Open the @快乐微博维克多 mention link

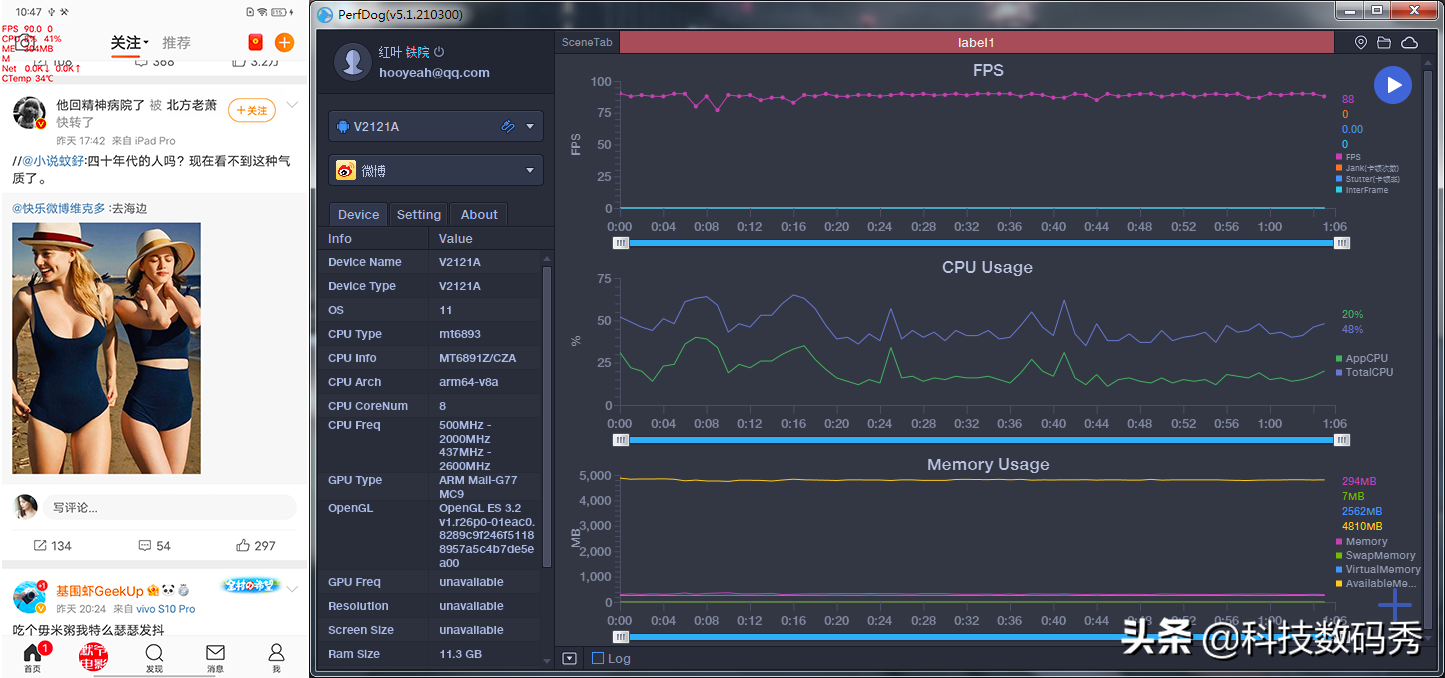[58, 208]
